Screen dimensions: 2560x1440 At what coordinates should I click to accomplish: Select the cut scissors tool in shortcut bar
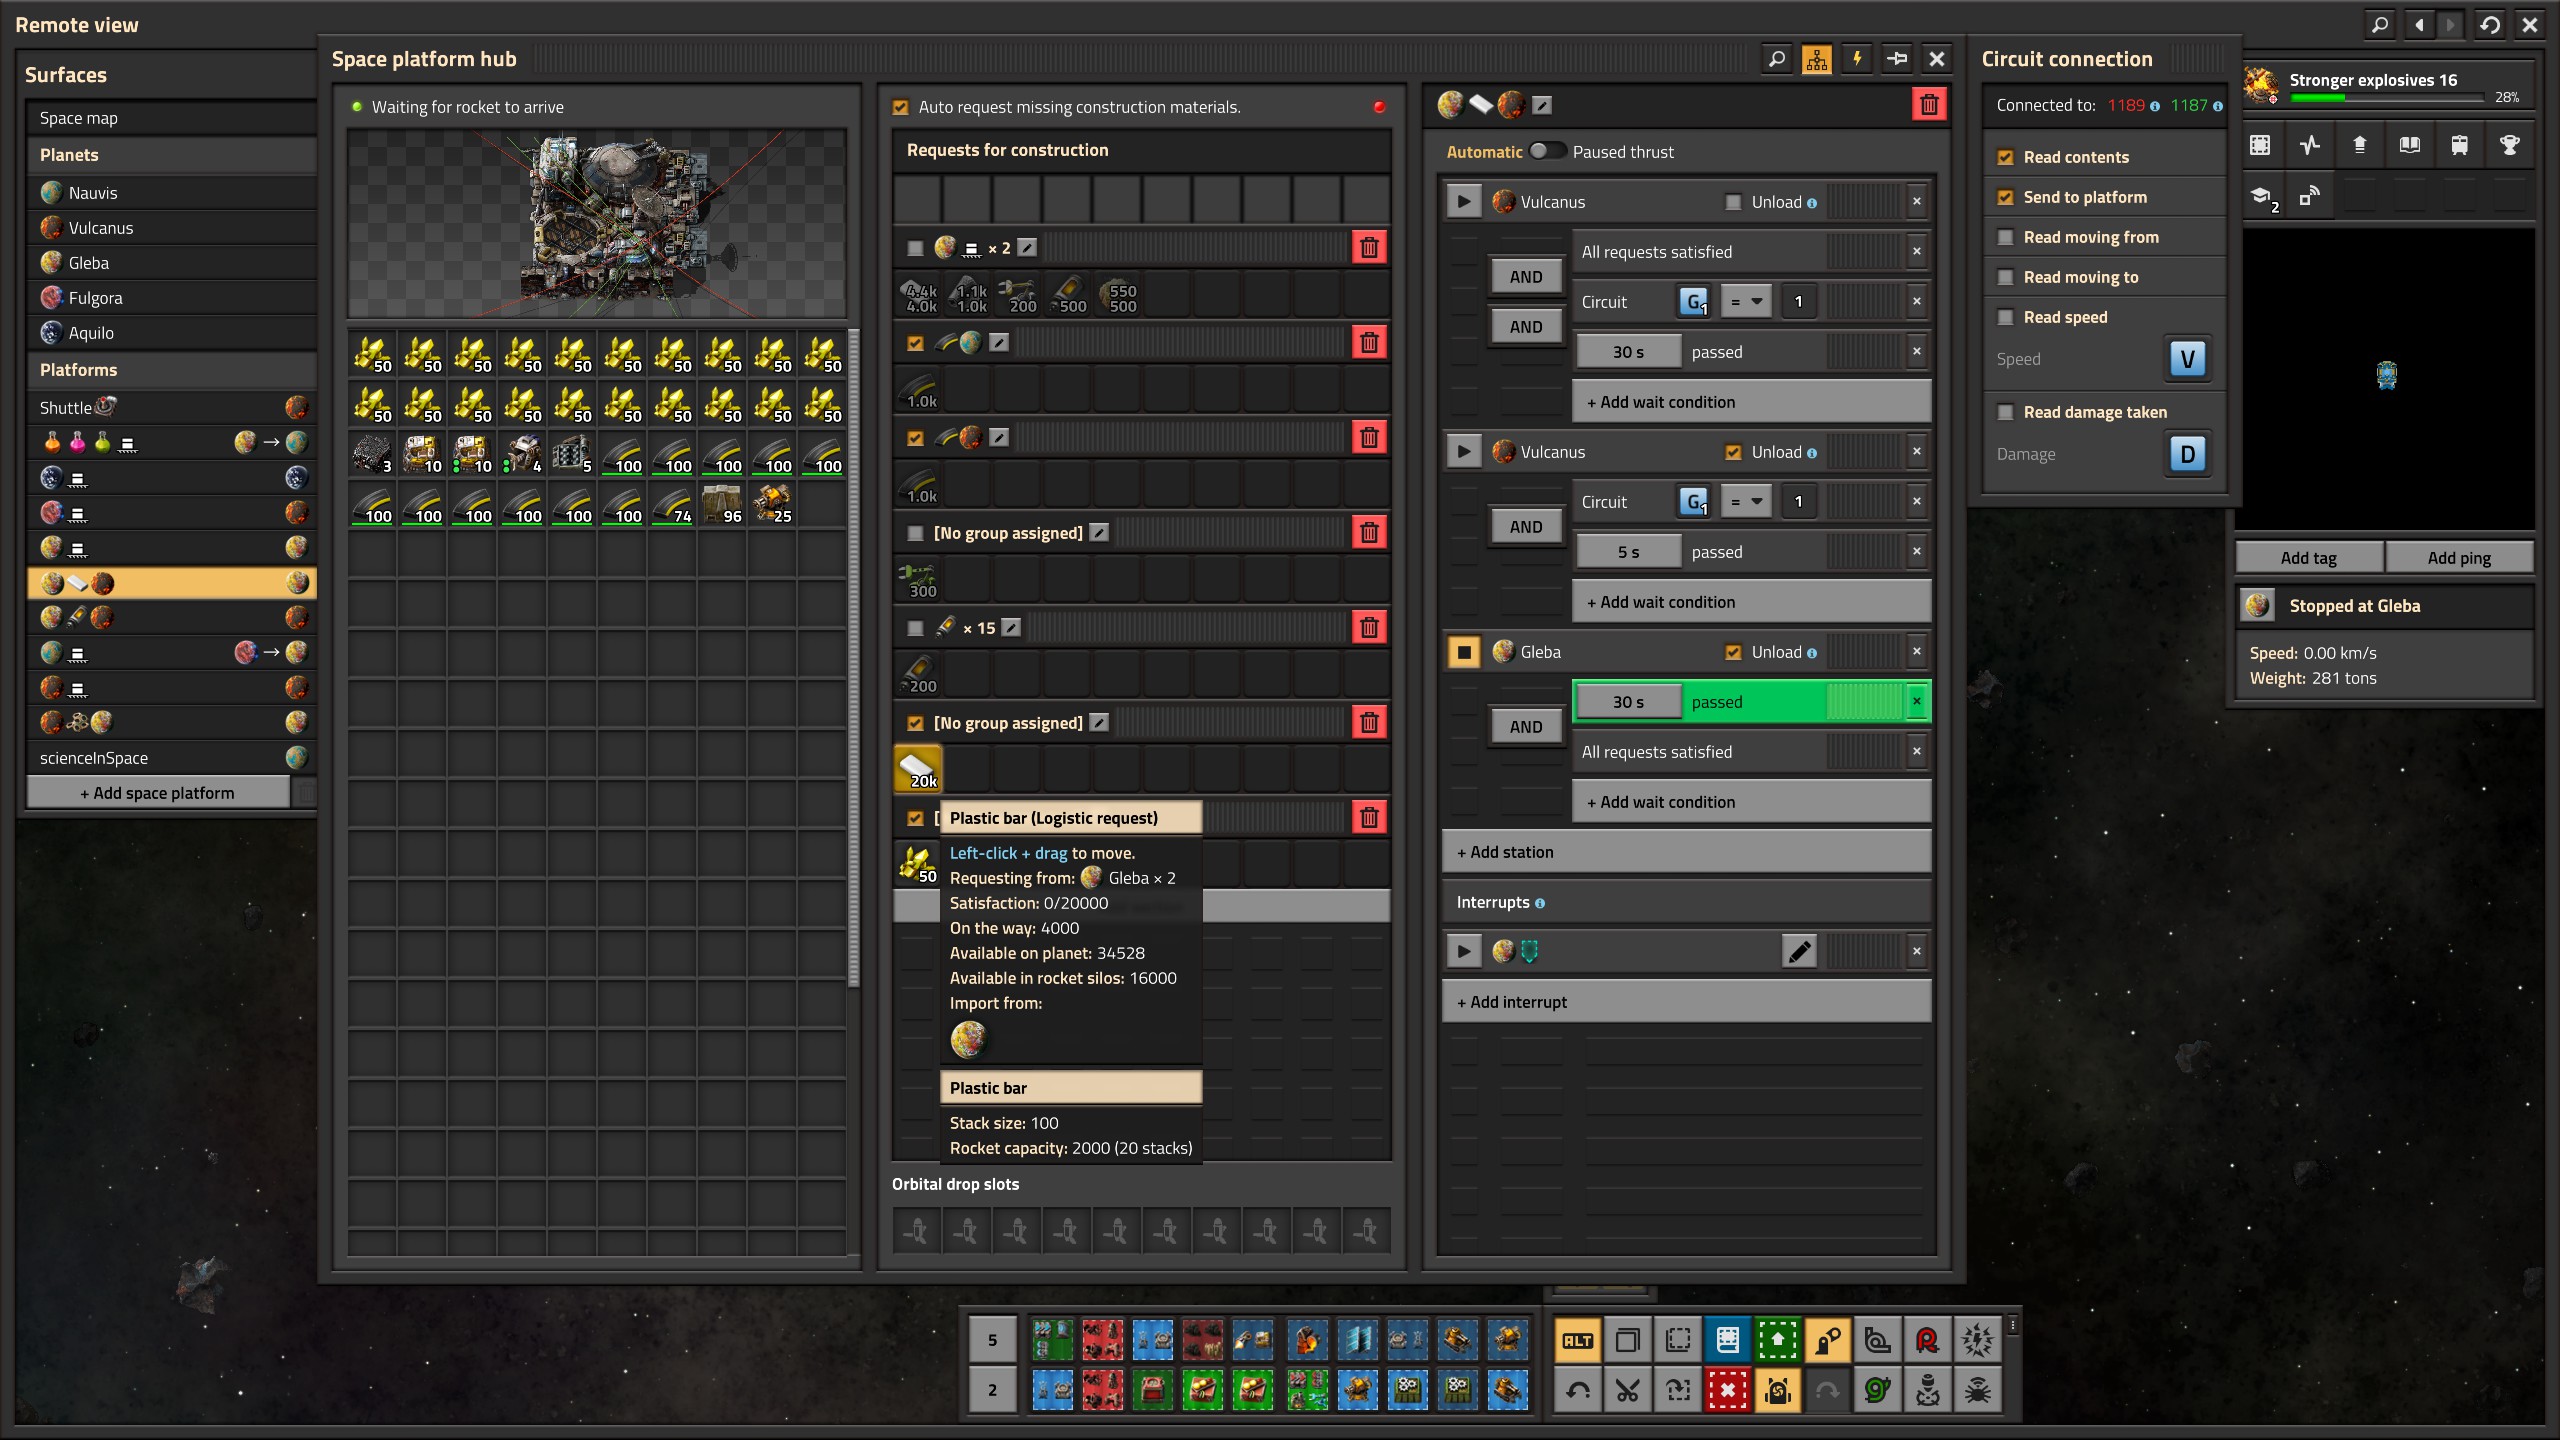click(x=1627, y=1390)
